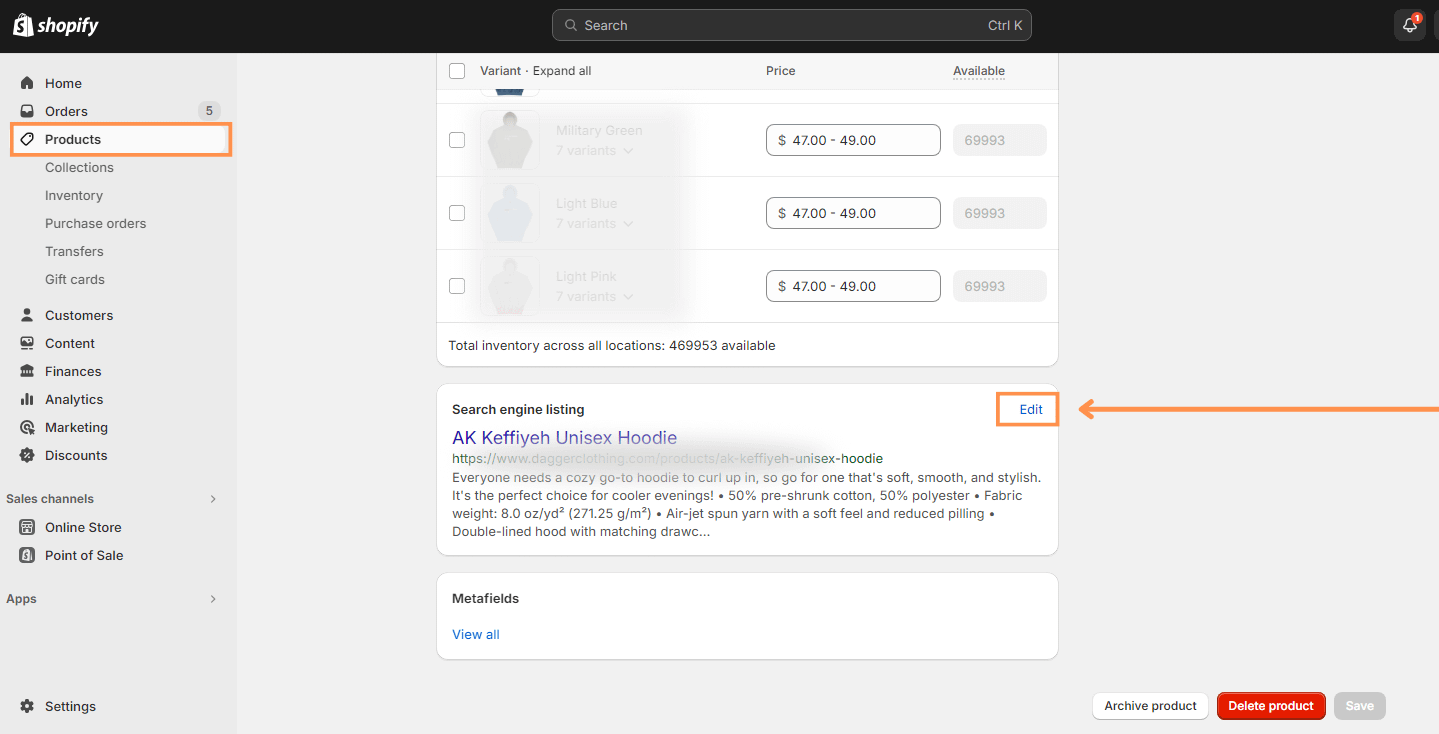
Task: Tick the select-all variants checkbox
Action: point(457,71)
